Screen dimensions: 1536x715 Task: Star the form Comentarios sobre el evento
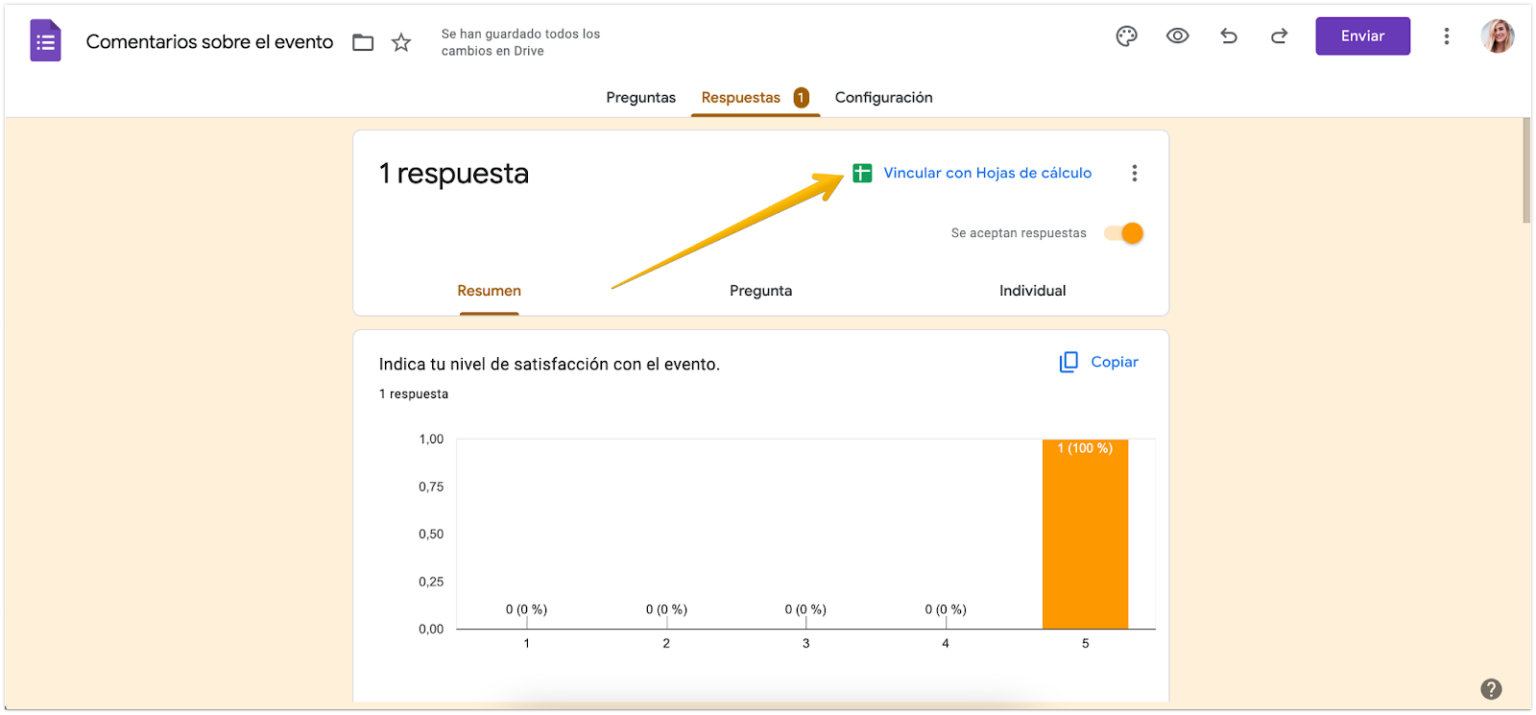coord(400,42)
